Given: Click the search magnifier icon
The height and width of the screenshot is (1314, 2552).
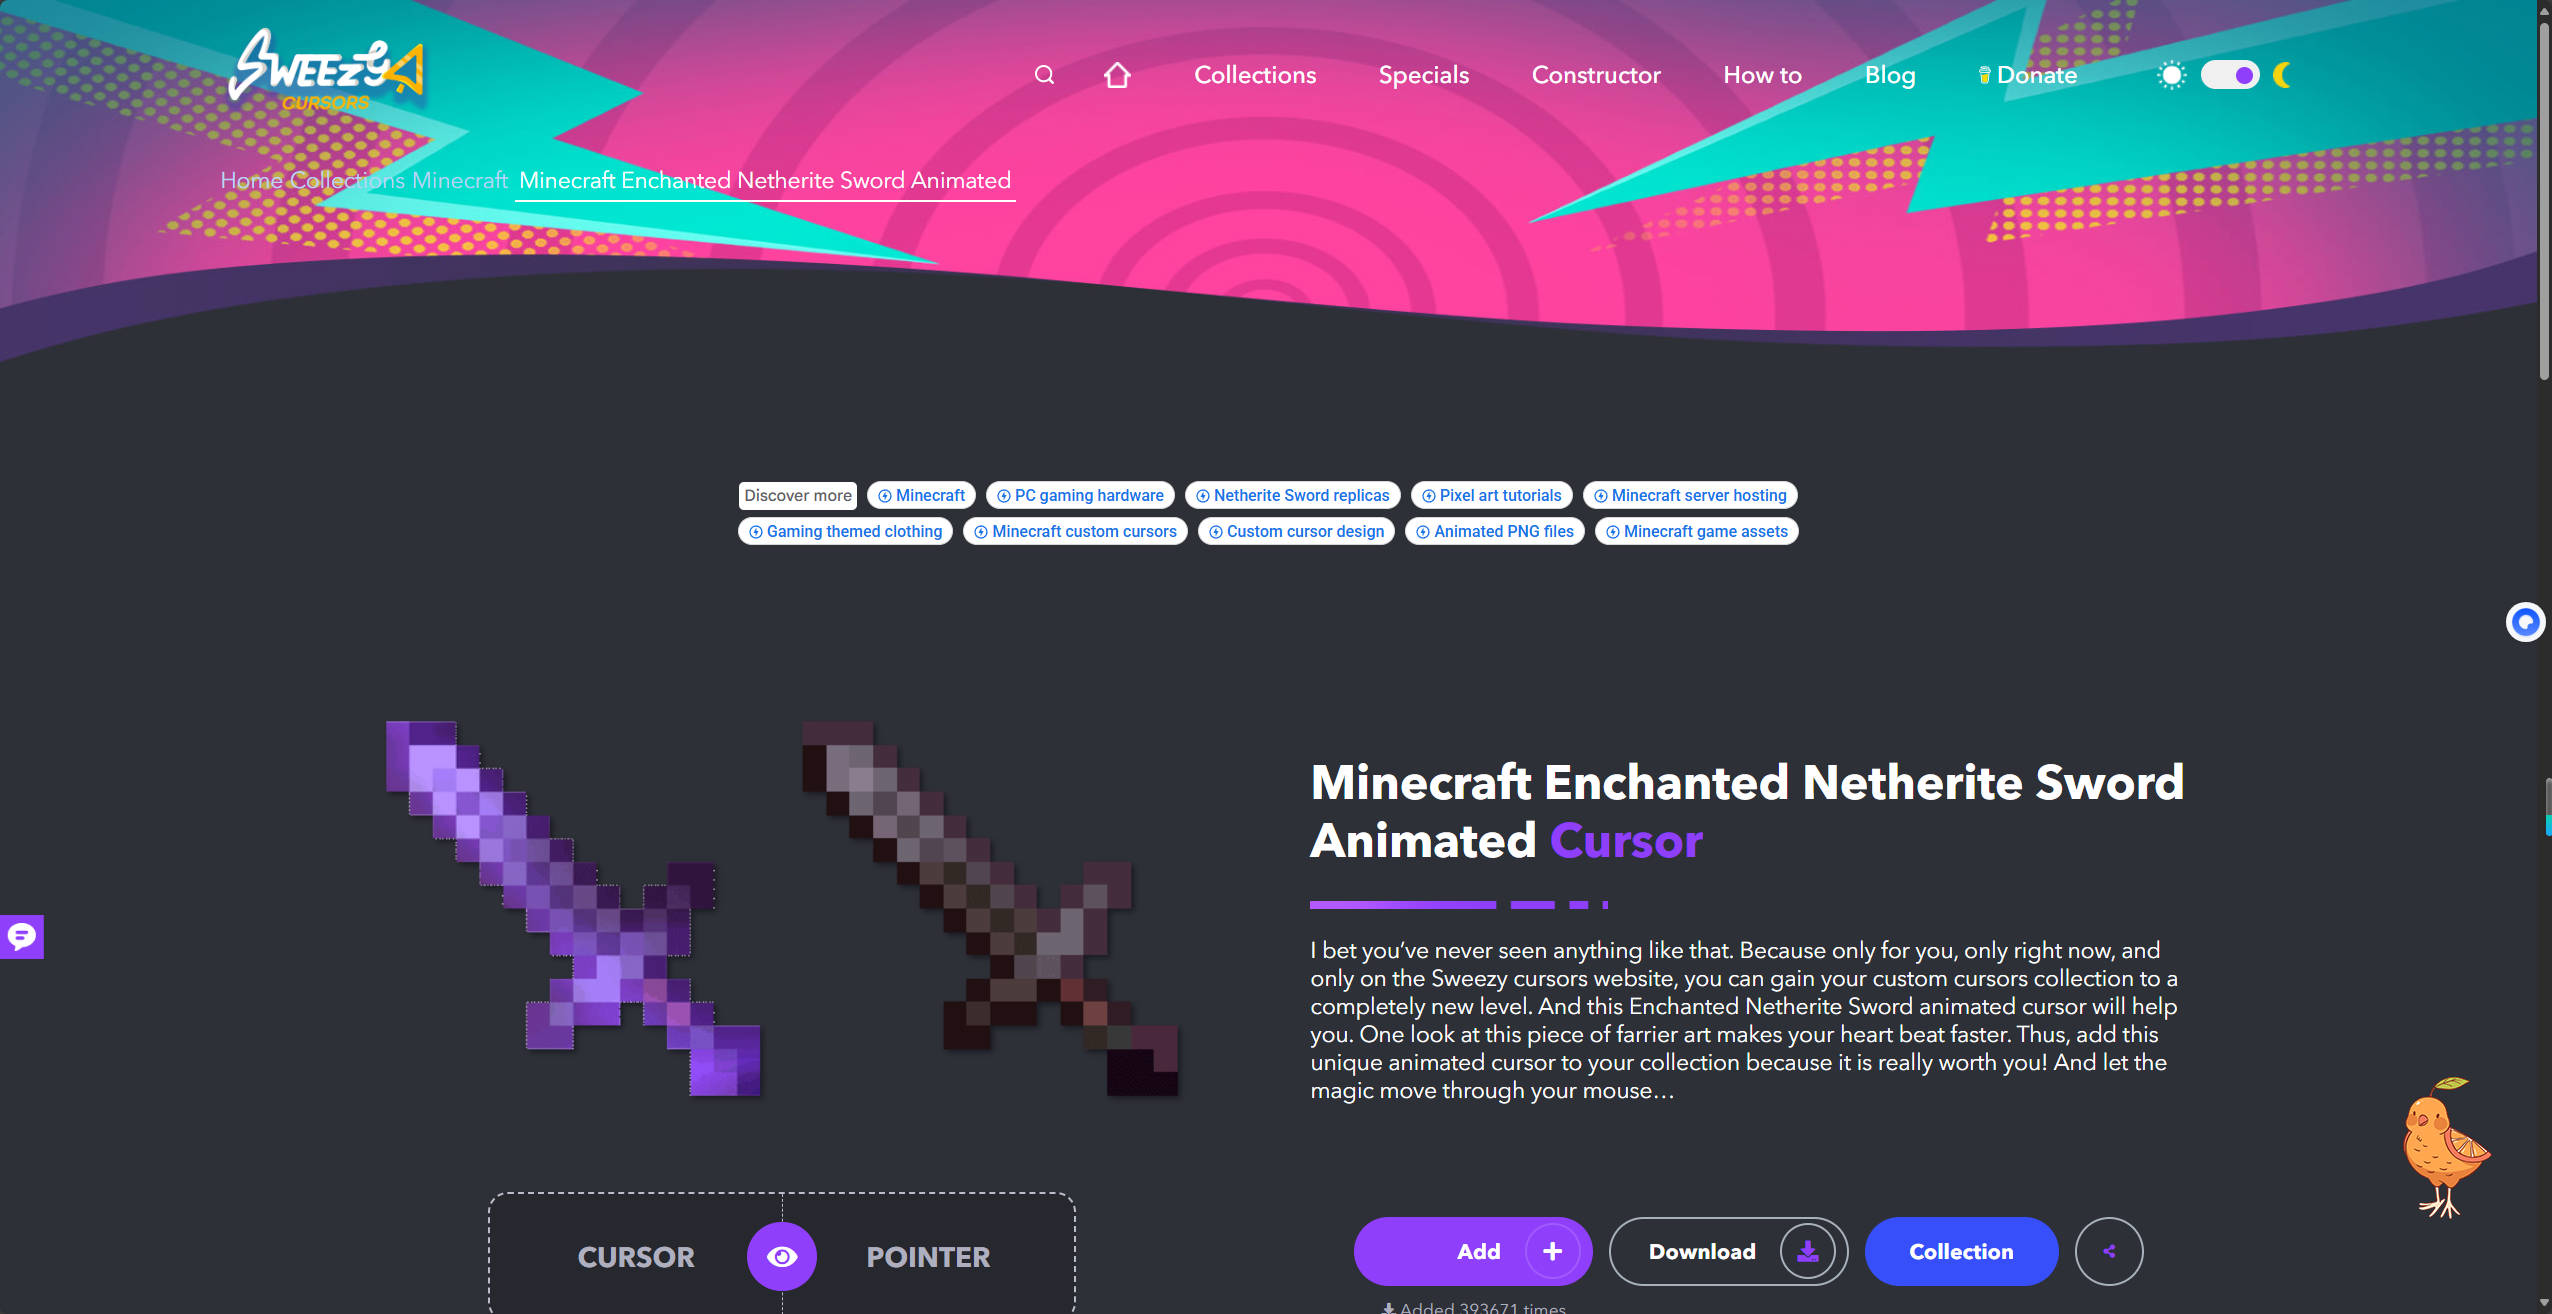Looking at the screenshot, I should 1044,75.
